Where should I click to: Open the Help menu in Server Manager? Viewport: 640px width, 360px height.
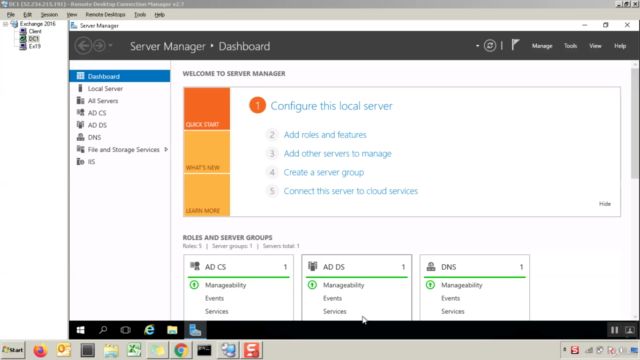[620, 46]
